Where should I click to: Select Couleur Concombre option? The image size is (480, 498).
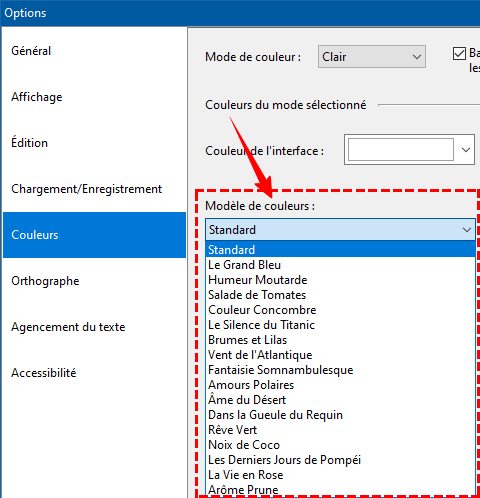340,310
